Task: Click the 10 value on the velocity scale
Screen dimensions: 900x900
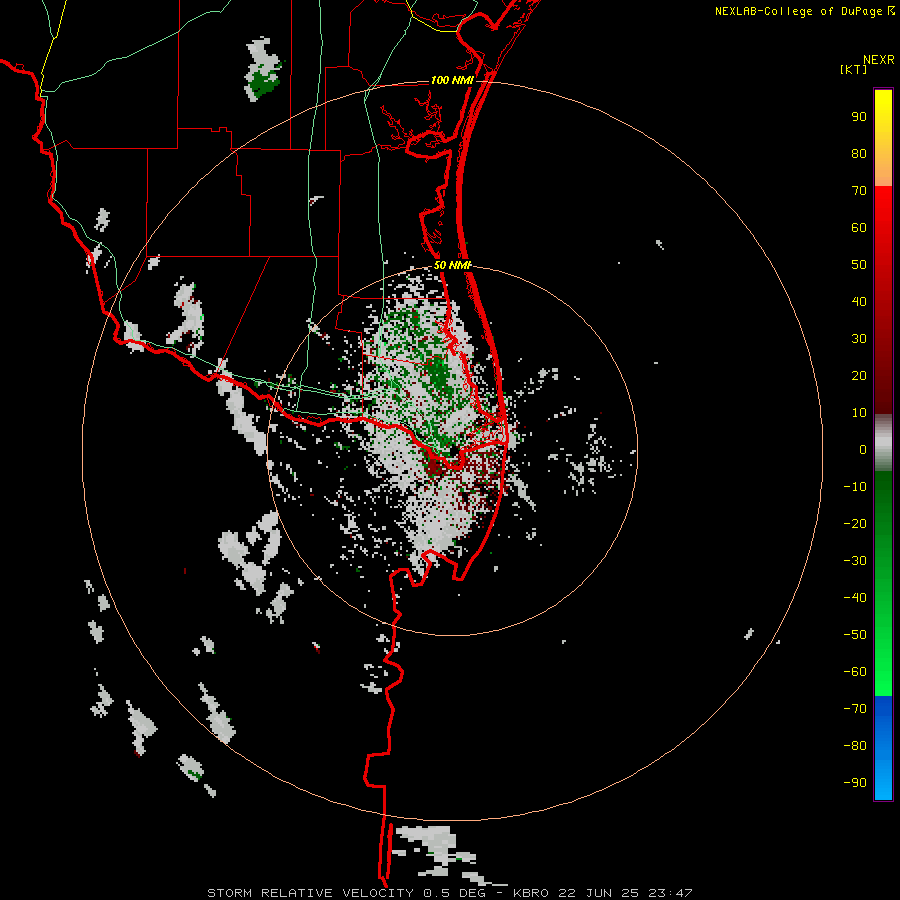Action: coord(859,413)
